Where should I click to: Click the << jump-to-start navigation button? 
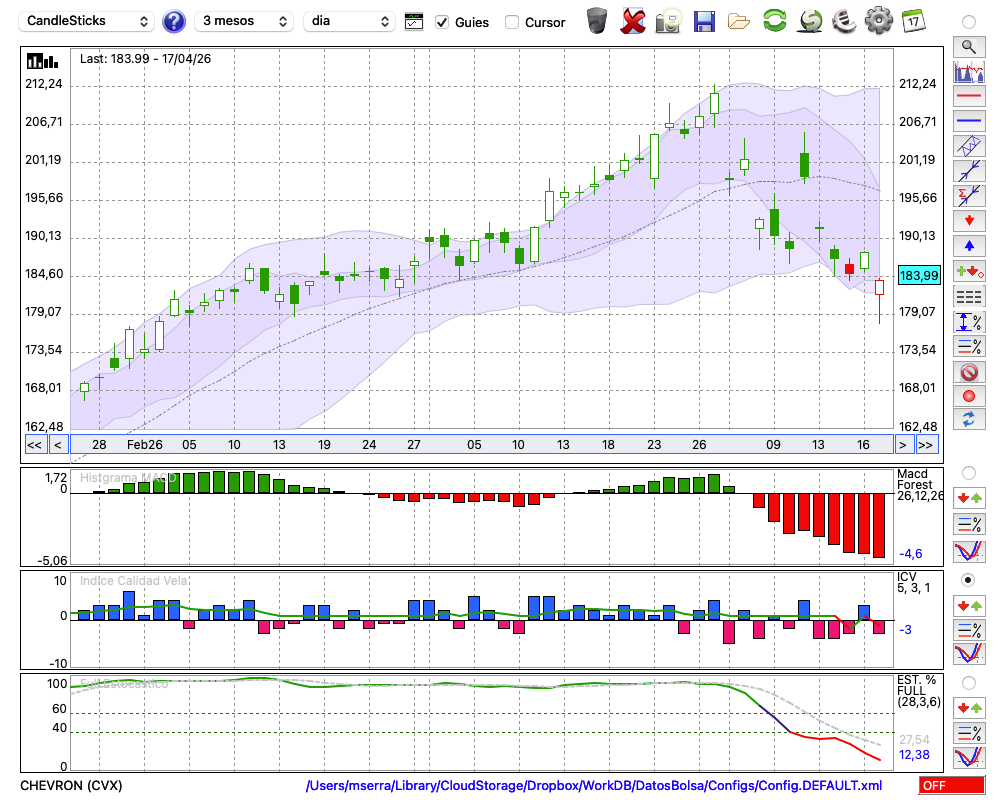pos(34,445)
